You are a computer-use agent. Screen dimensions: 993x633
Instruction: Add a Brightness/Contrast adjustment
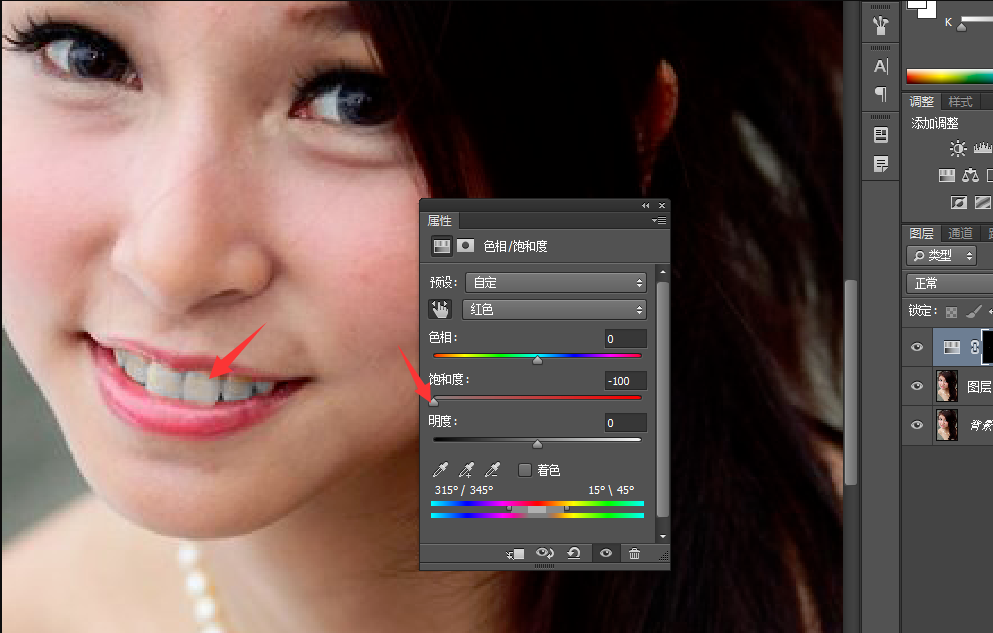point(958,149)
